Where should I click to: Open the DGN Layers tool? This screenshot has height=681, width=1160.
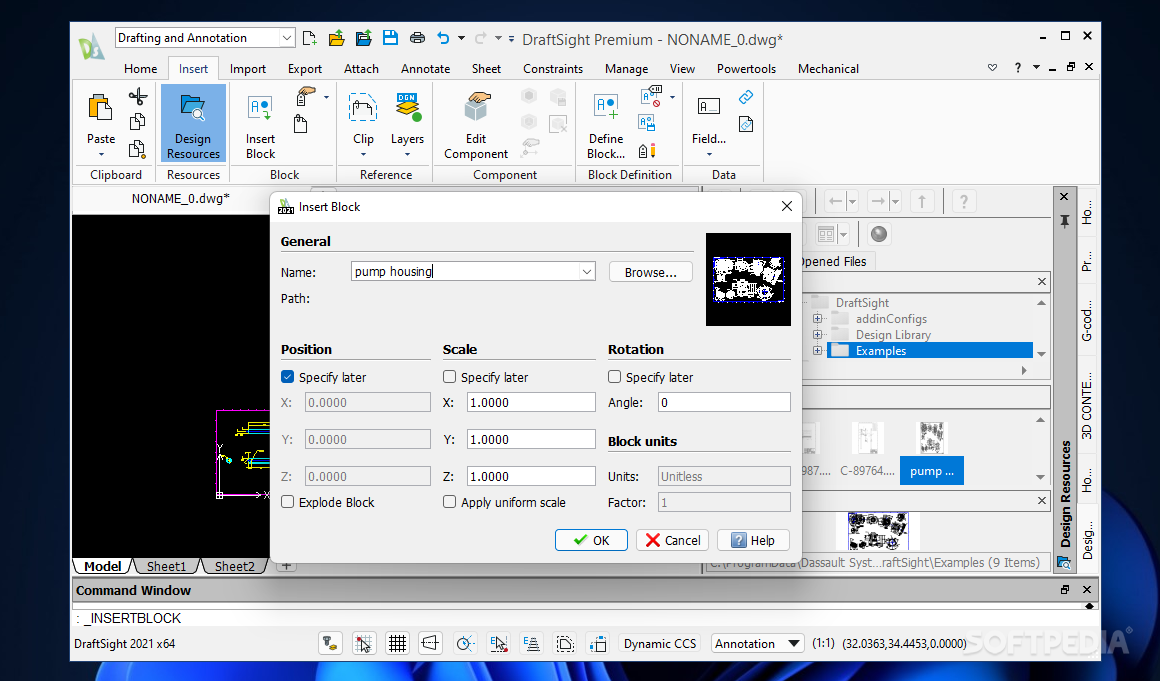point(408,108)
